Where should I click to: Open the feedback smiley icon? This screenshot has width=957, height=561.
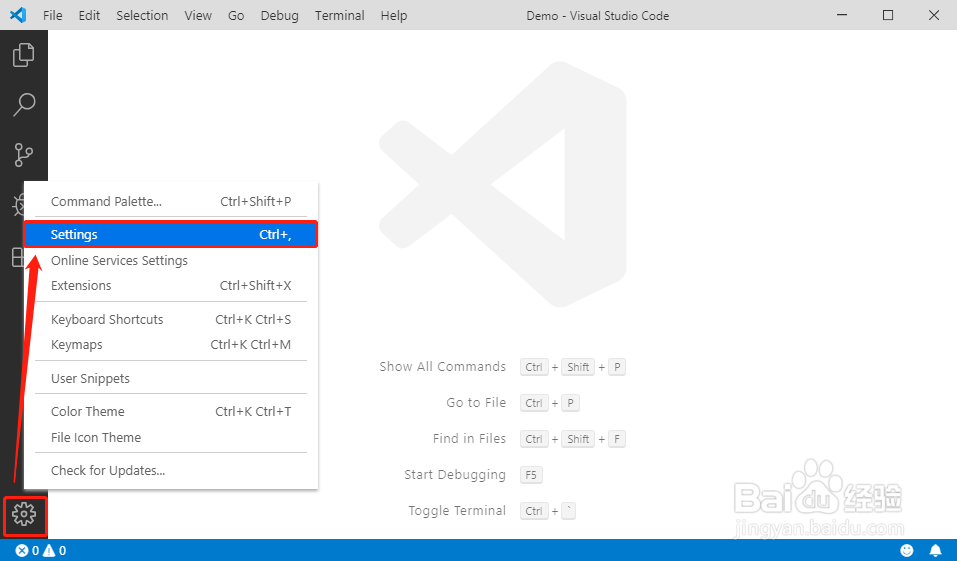click(907, 551)
